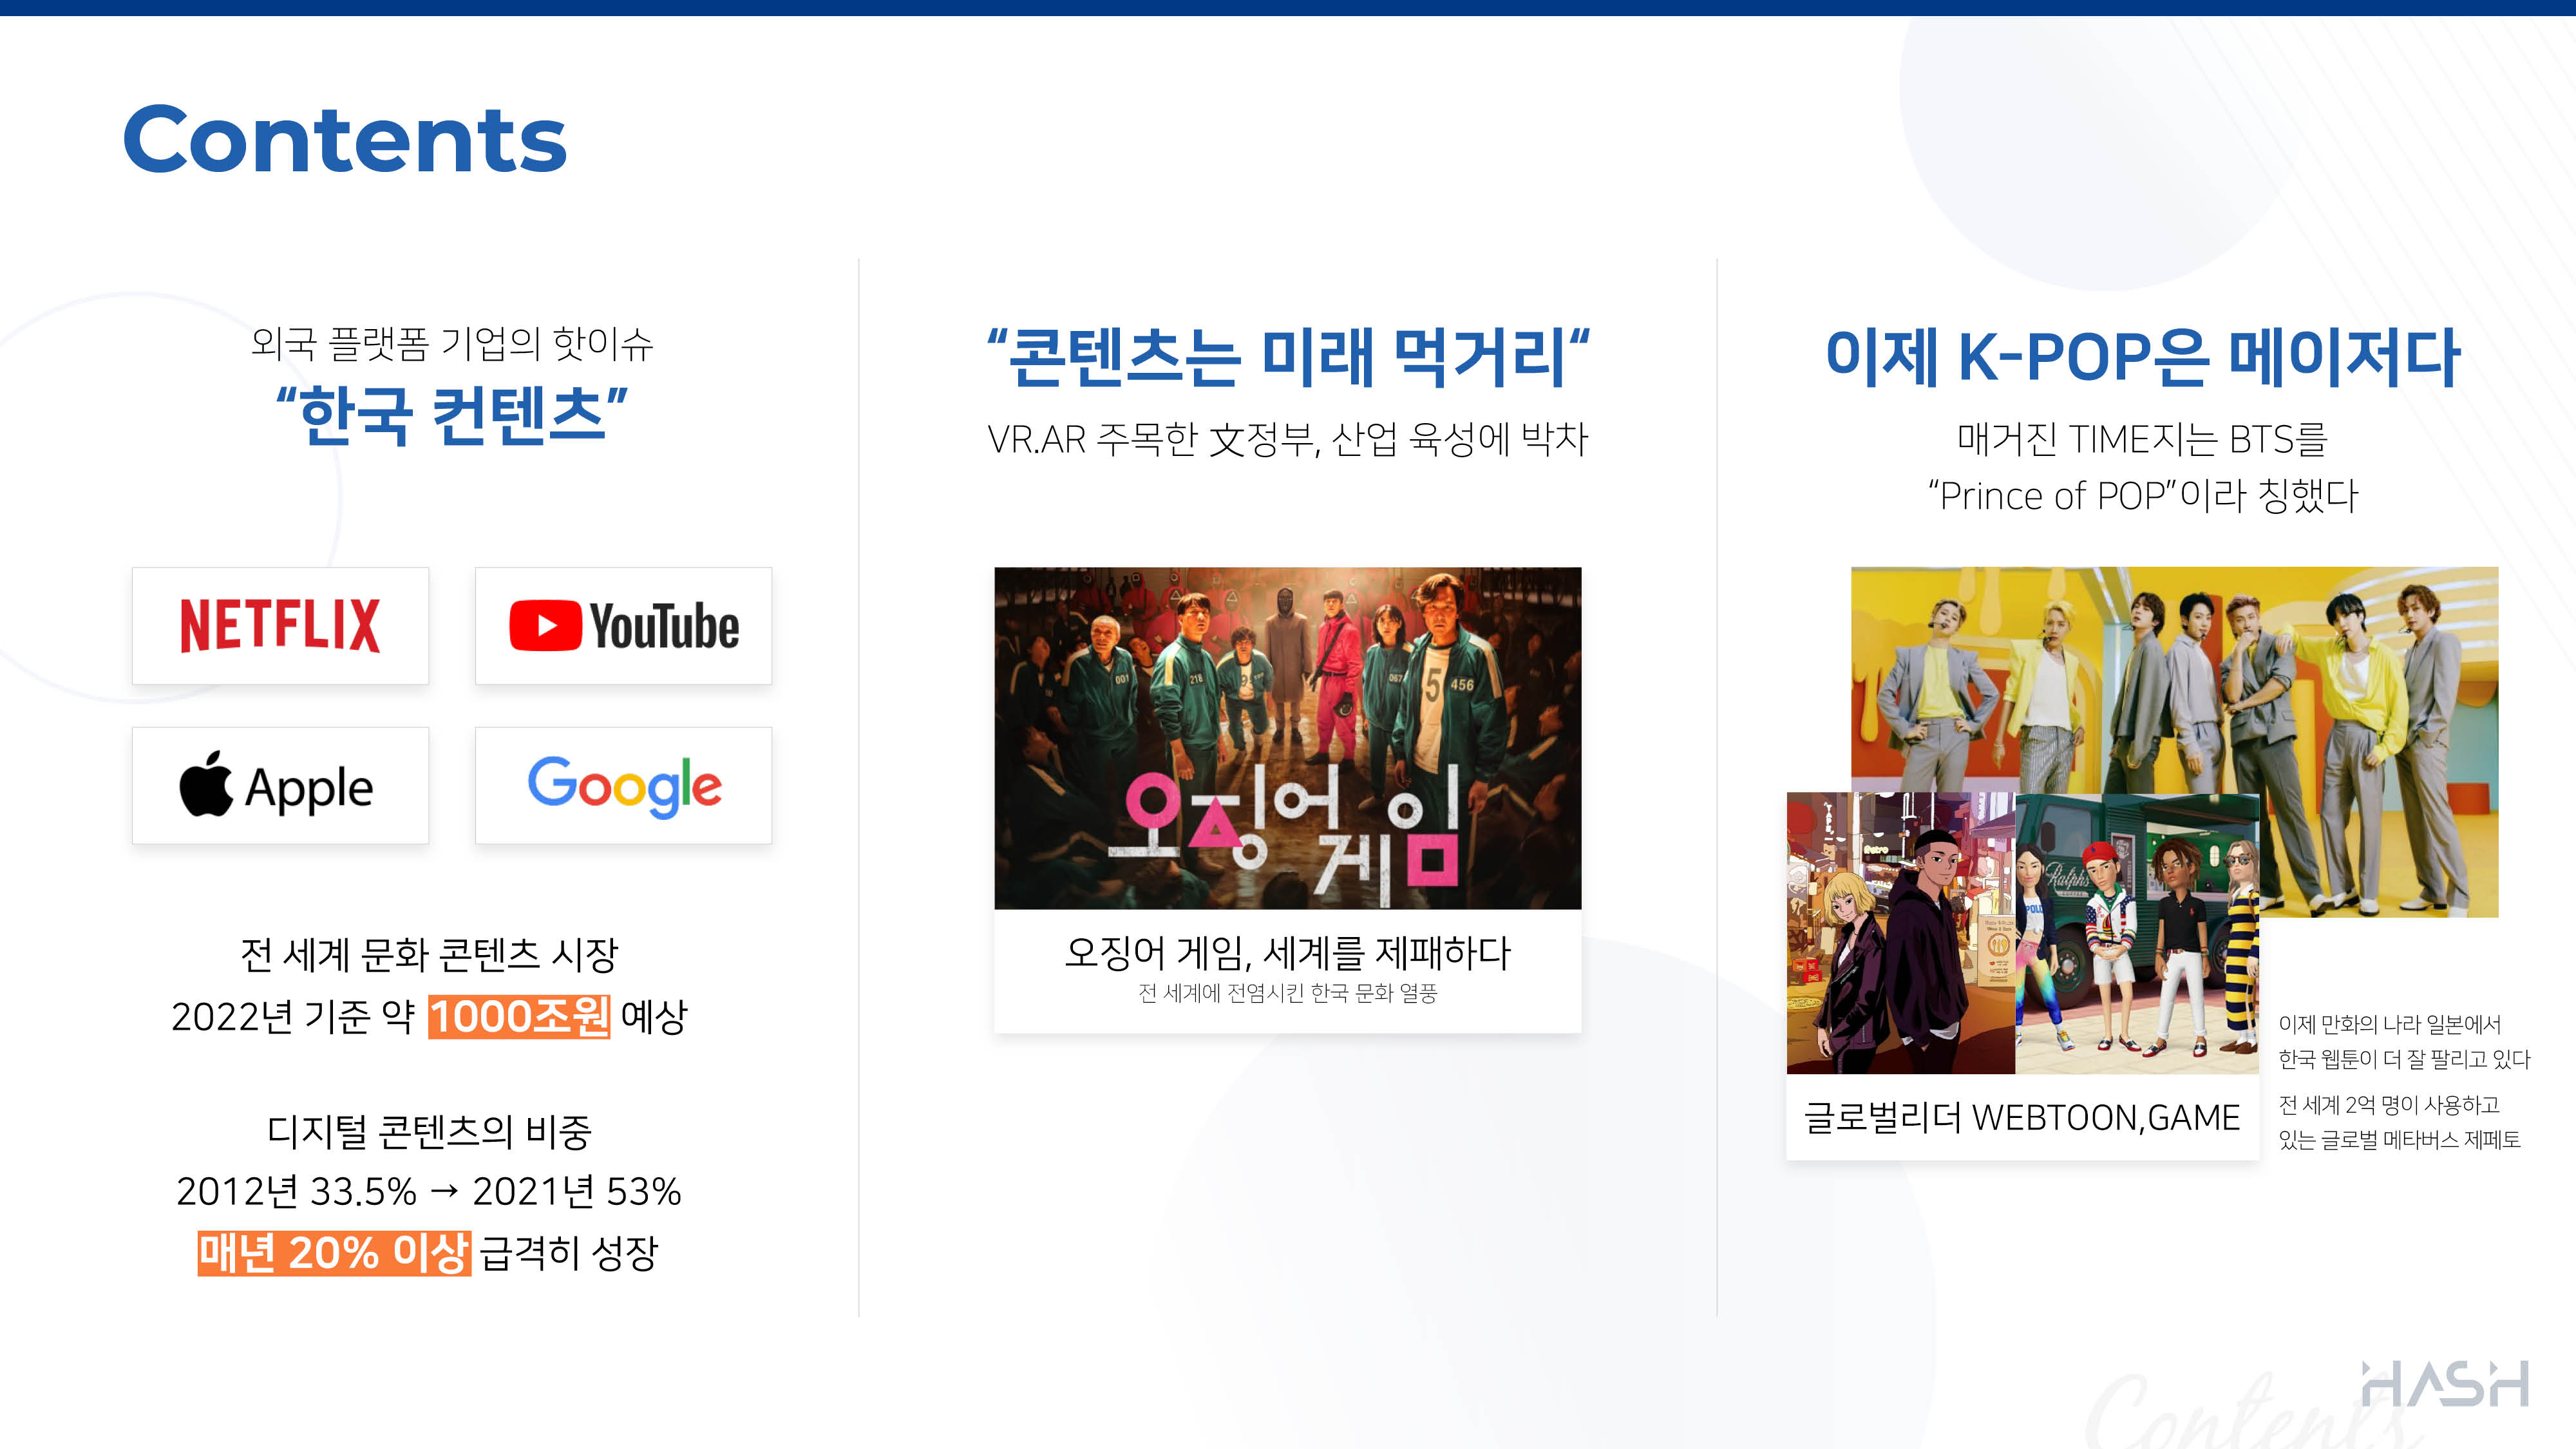Viewport: 2576px width, 1449px height.
Task: Click the webtoon illustration image
Action: click(x=1901, y=934)
